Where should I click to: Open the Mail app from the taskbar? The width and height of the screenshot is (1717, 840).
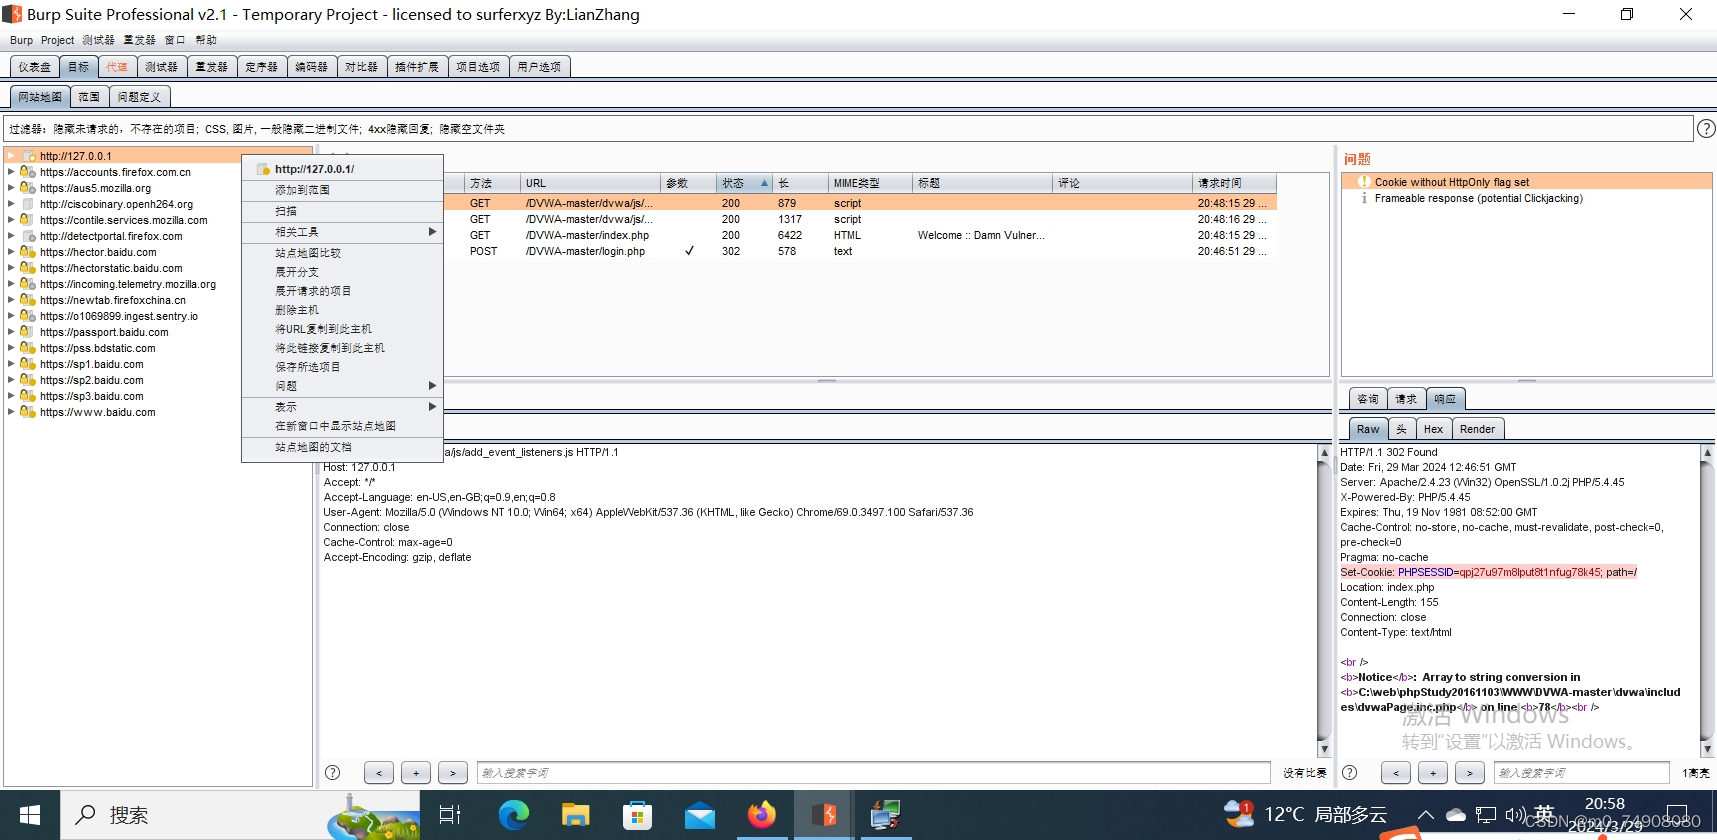[700, 815]
